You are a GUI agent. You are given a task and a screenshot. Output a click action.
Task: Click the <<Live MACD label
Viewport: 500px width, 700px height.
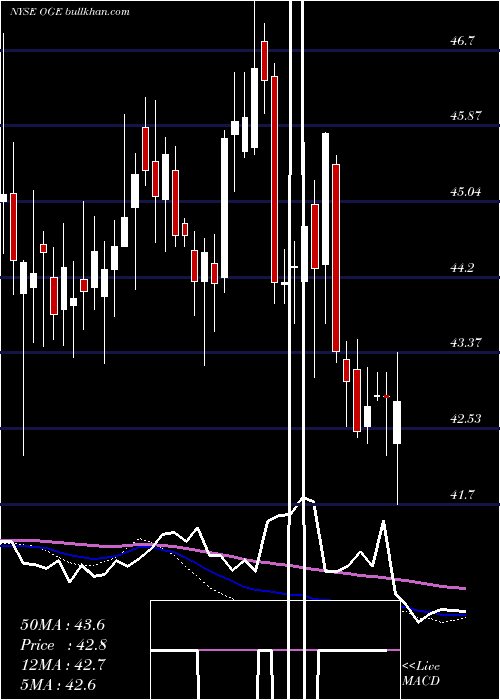(421, 673)
